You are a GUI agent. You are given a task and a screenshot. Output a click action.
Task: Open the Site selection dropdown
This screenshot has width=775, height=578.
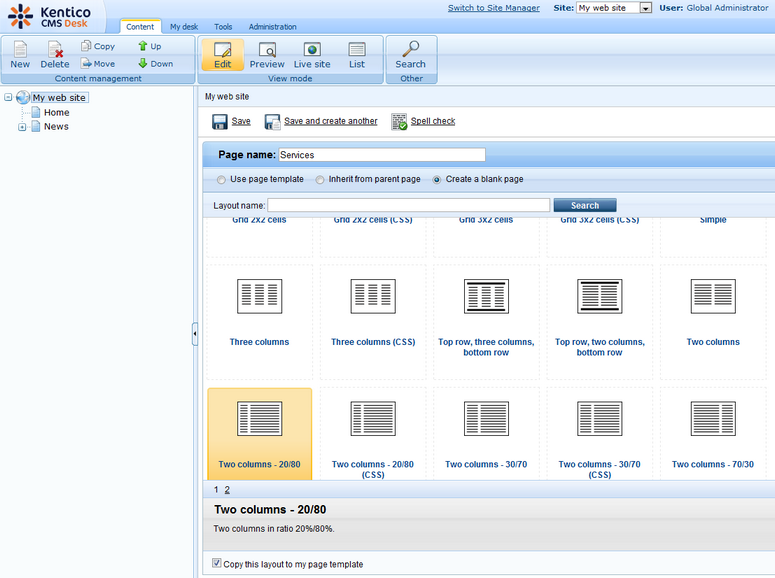pyautogui.click(x=645, y=8)
